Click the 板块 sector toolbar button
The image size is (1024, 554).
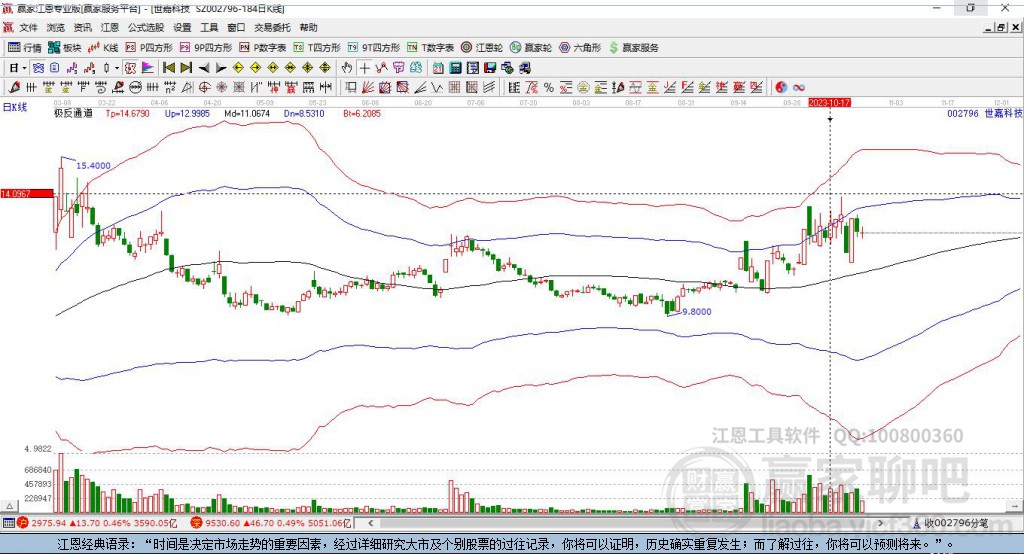(x=65, y=48)
